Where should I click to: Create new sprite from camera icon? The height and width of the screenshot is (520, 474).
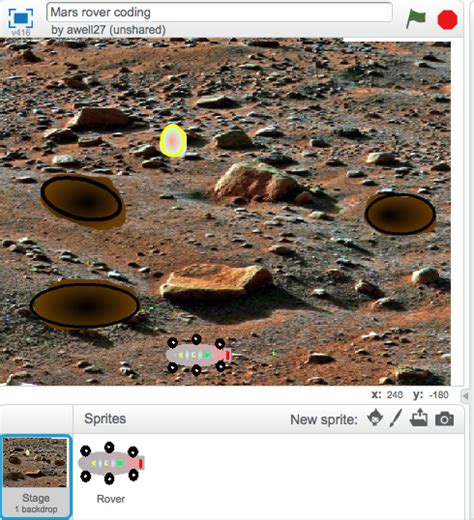(444, 419)
